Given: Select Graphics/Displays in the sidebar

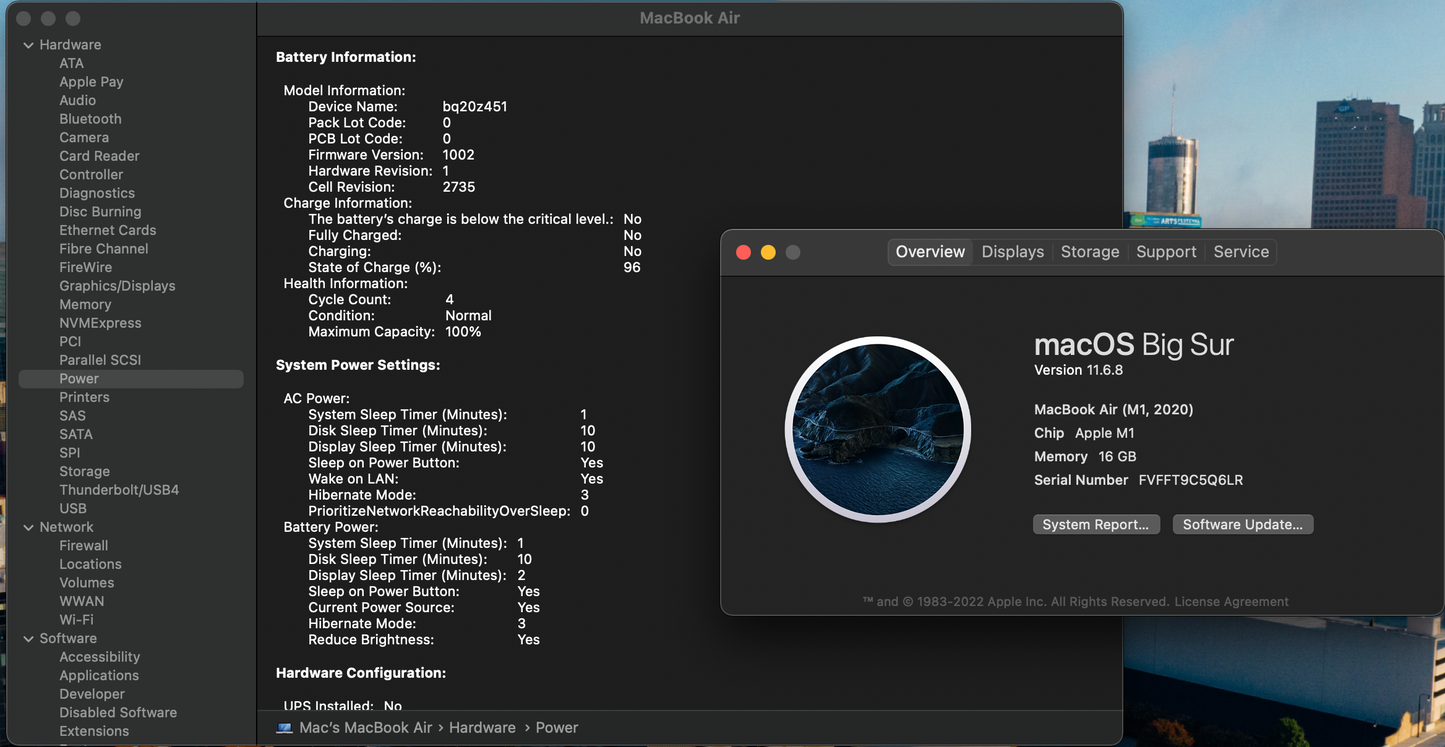Looking at the screenshot, I should coord(117,286).
